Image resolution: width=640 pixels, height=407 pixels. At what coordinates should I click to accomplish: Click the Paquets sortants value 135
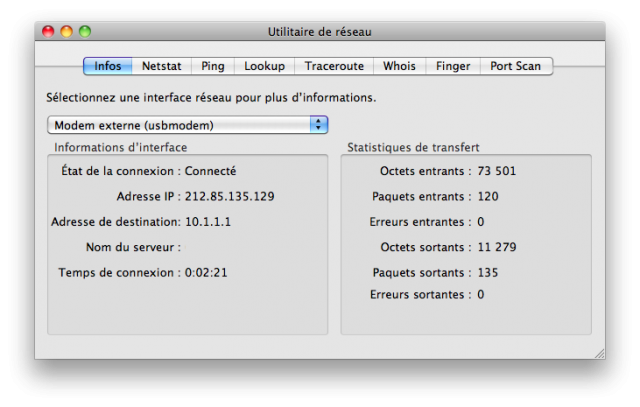pyautogui.click(x=488, y=272)
